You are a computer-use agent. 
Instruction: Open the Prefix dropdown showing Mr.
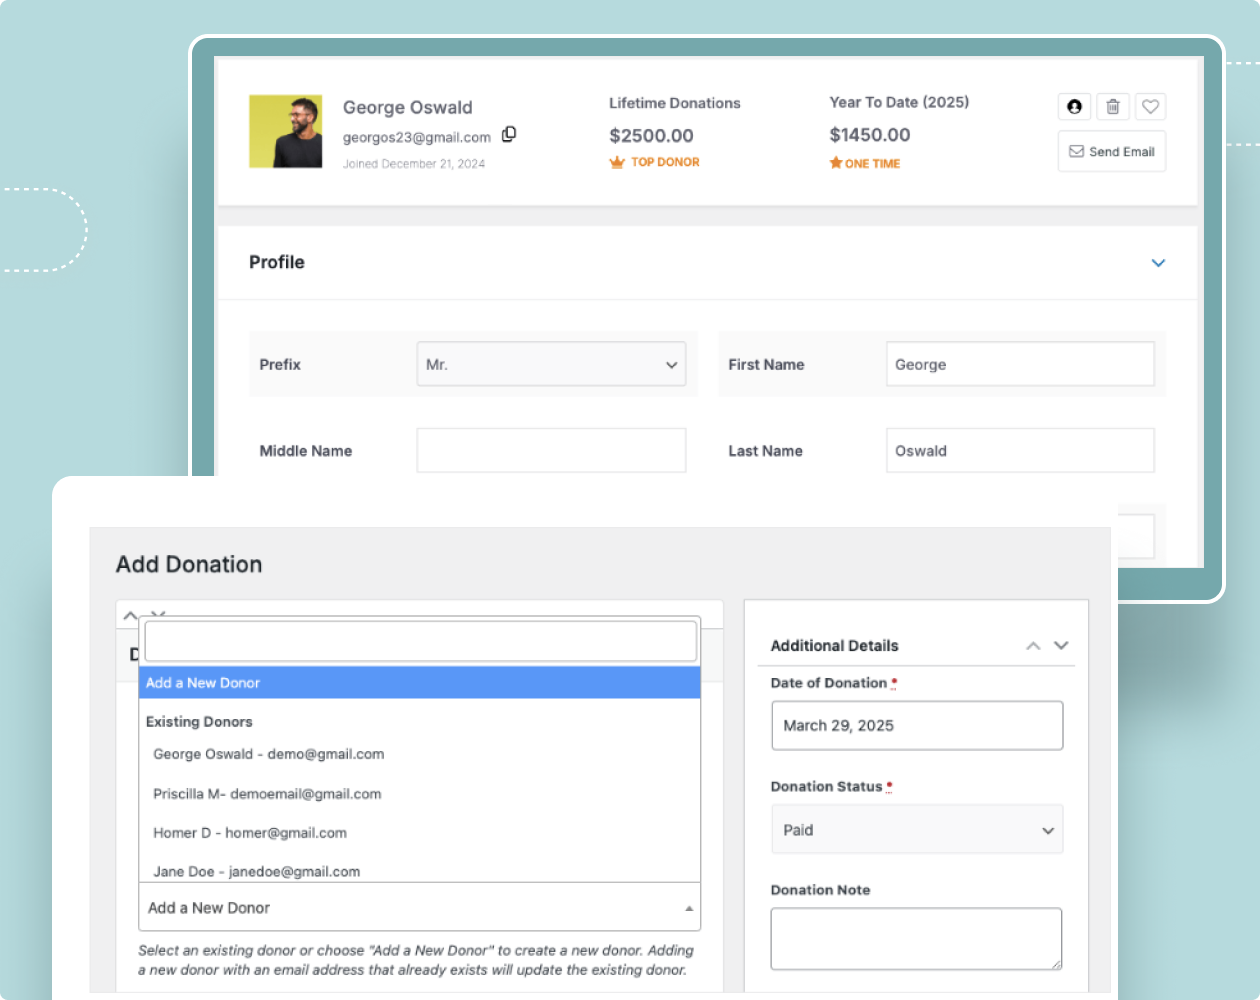pyautogui.click(x=551, y=363)
